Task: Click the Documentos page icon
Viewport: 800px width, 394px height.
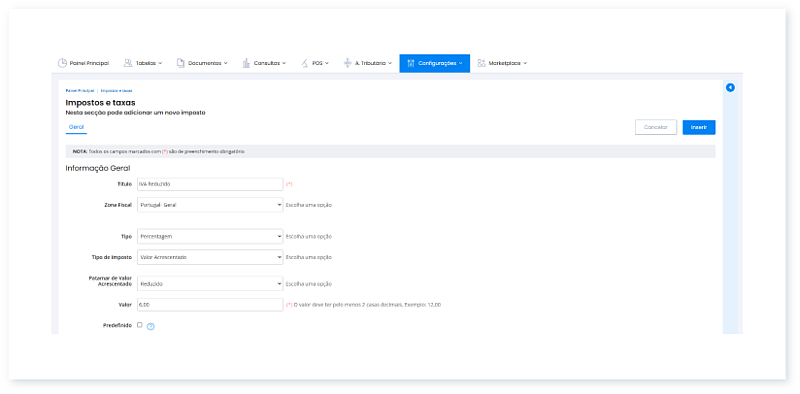Action: tap(181, 63)
